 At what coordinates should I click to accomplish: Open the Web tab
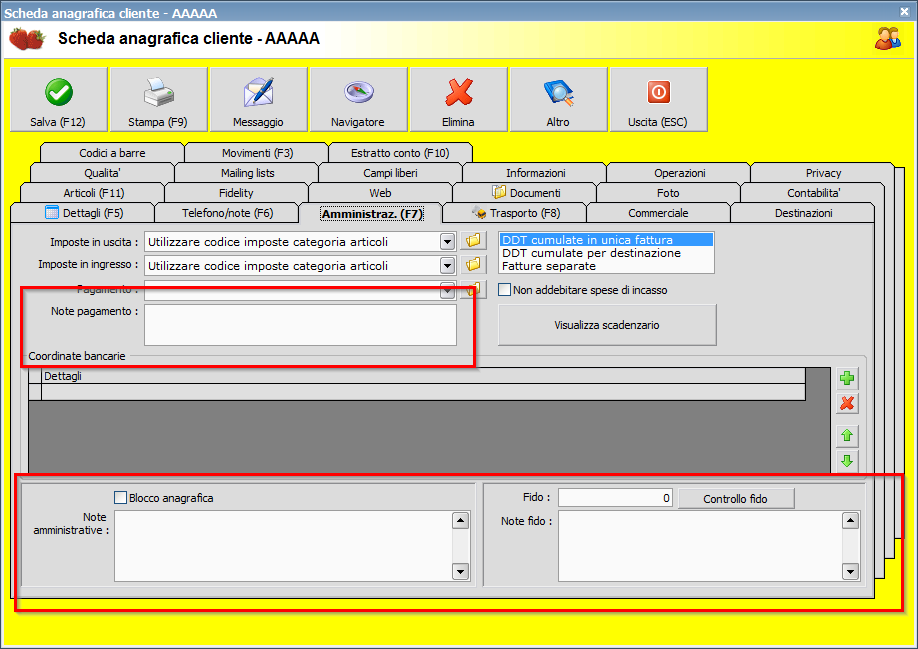click(381, 193)
